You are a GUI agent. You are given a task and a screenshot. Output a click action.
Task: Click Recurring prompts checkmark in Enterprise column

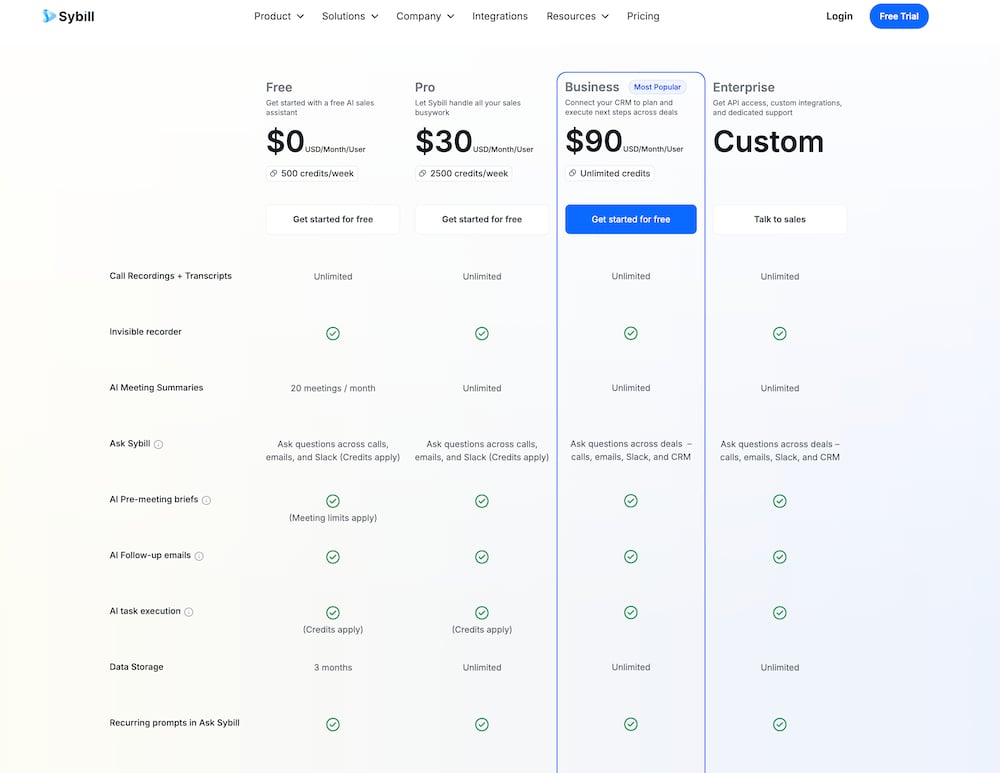pos(779,724)
